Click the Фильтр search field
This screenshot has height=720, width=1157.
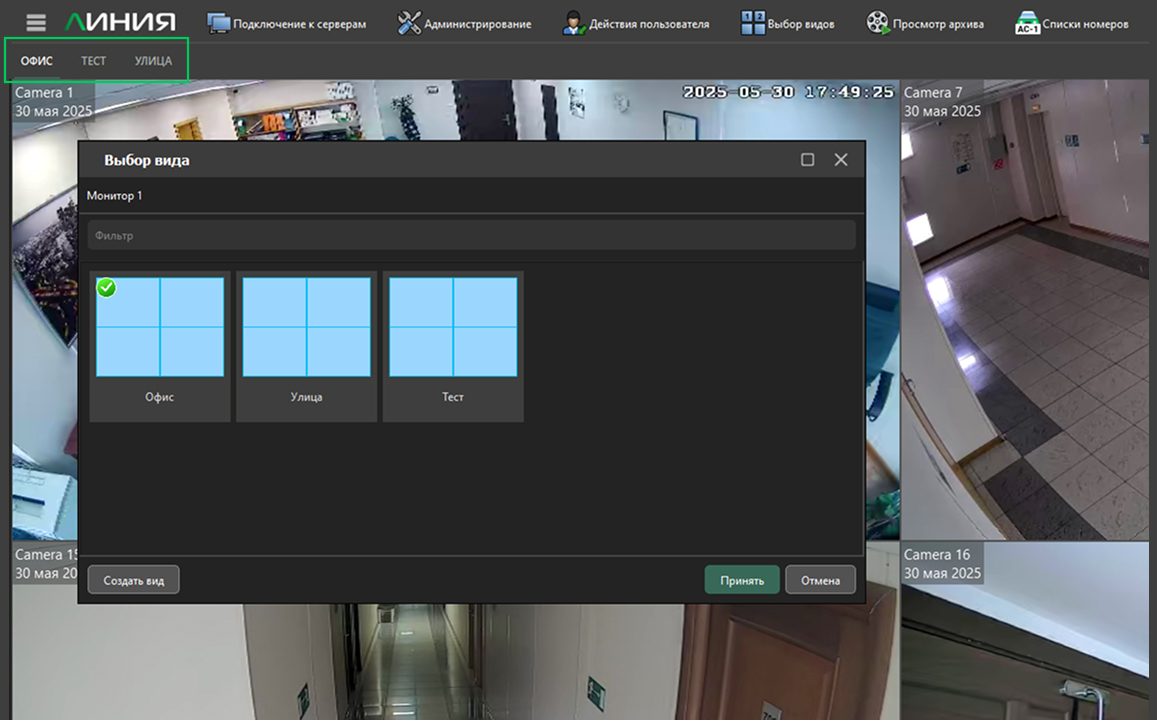(x=470, y=236)
